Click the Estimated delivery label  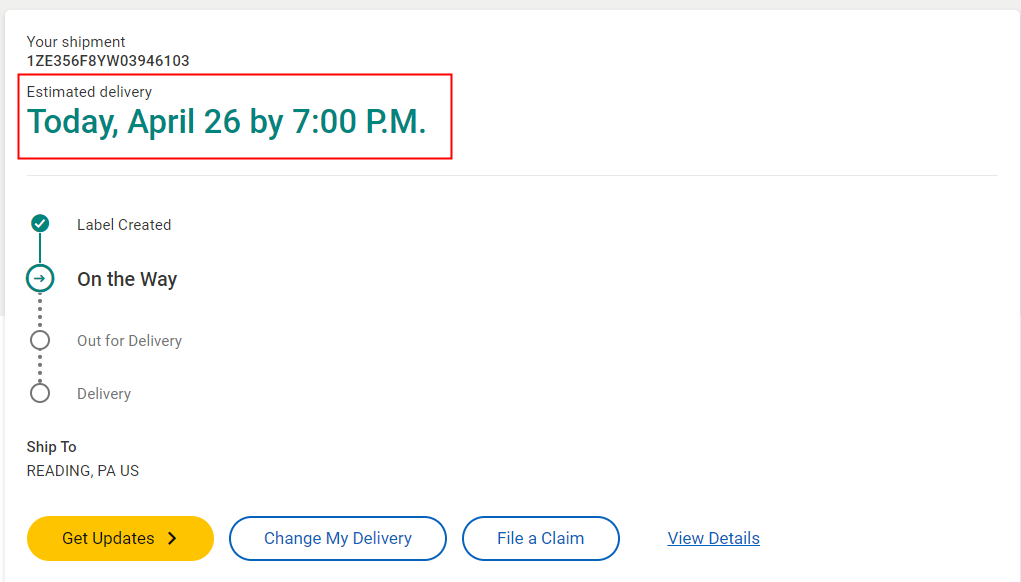[x=89, y=92]
